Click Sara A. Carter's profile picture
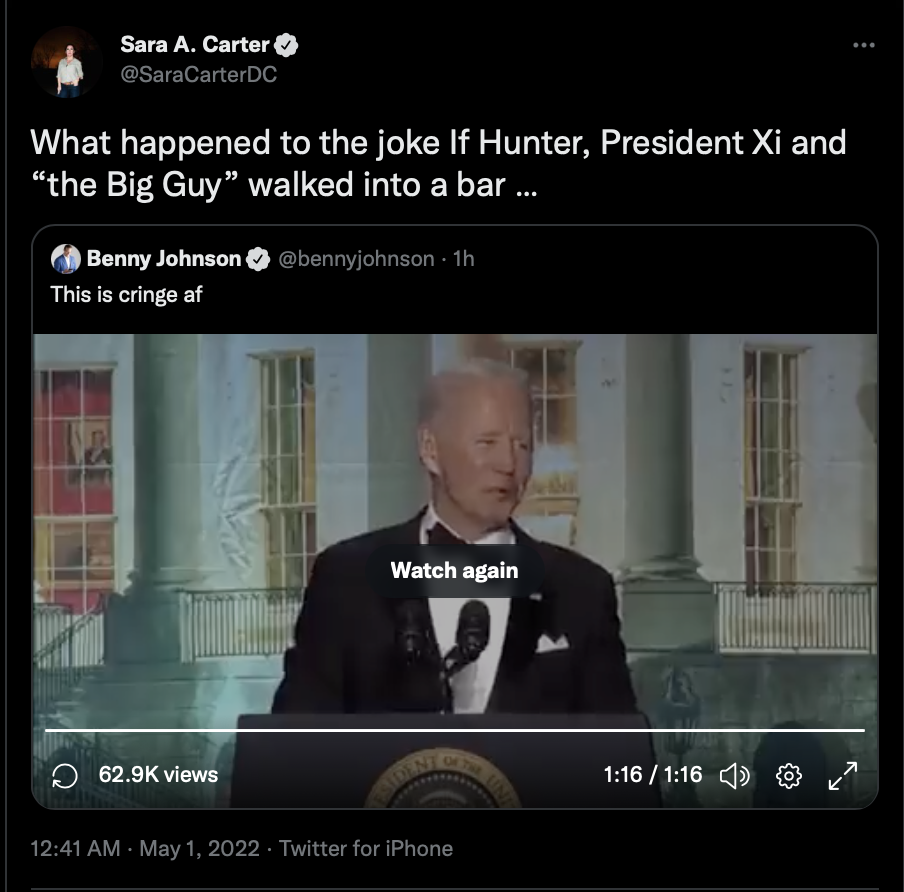Viewport: 904px width, 892px height. pos(66,62)
